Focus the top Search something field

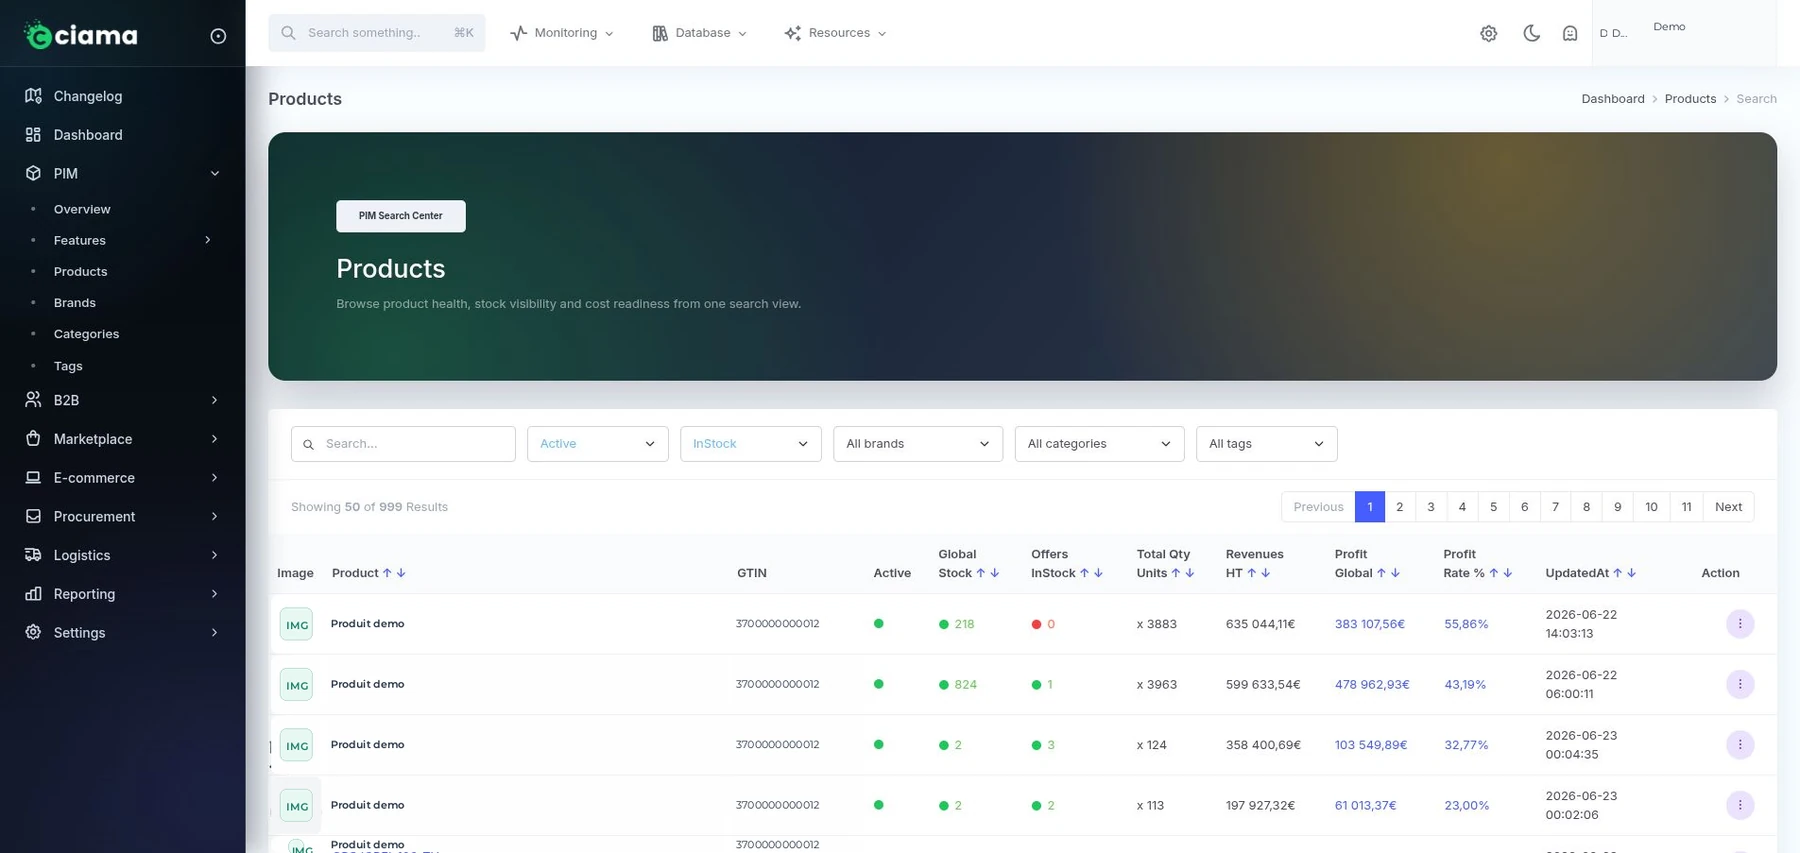[376, 33]
